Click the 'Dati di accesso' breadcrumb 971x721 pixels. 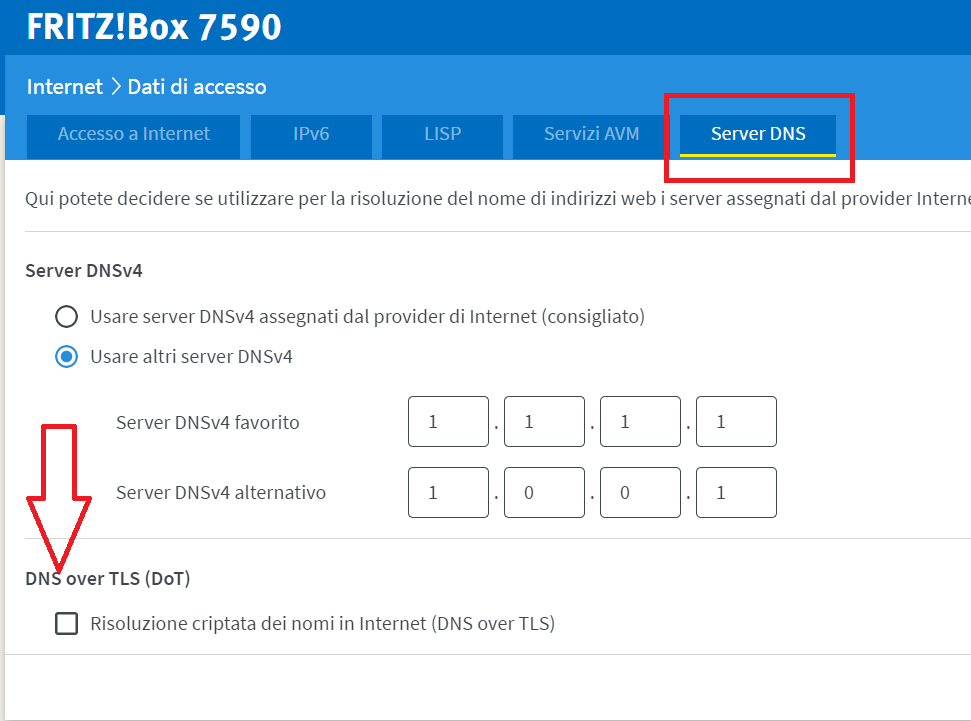tap(197, 87)
